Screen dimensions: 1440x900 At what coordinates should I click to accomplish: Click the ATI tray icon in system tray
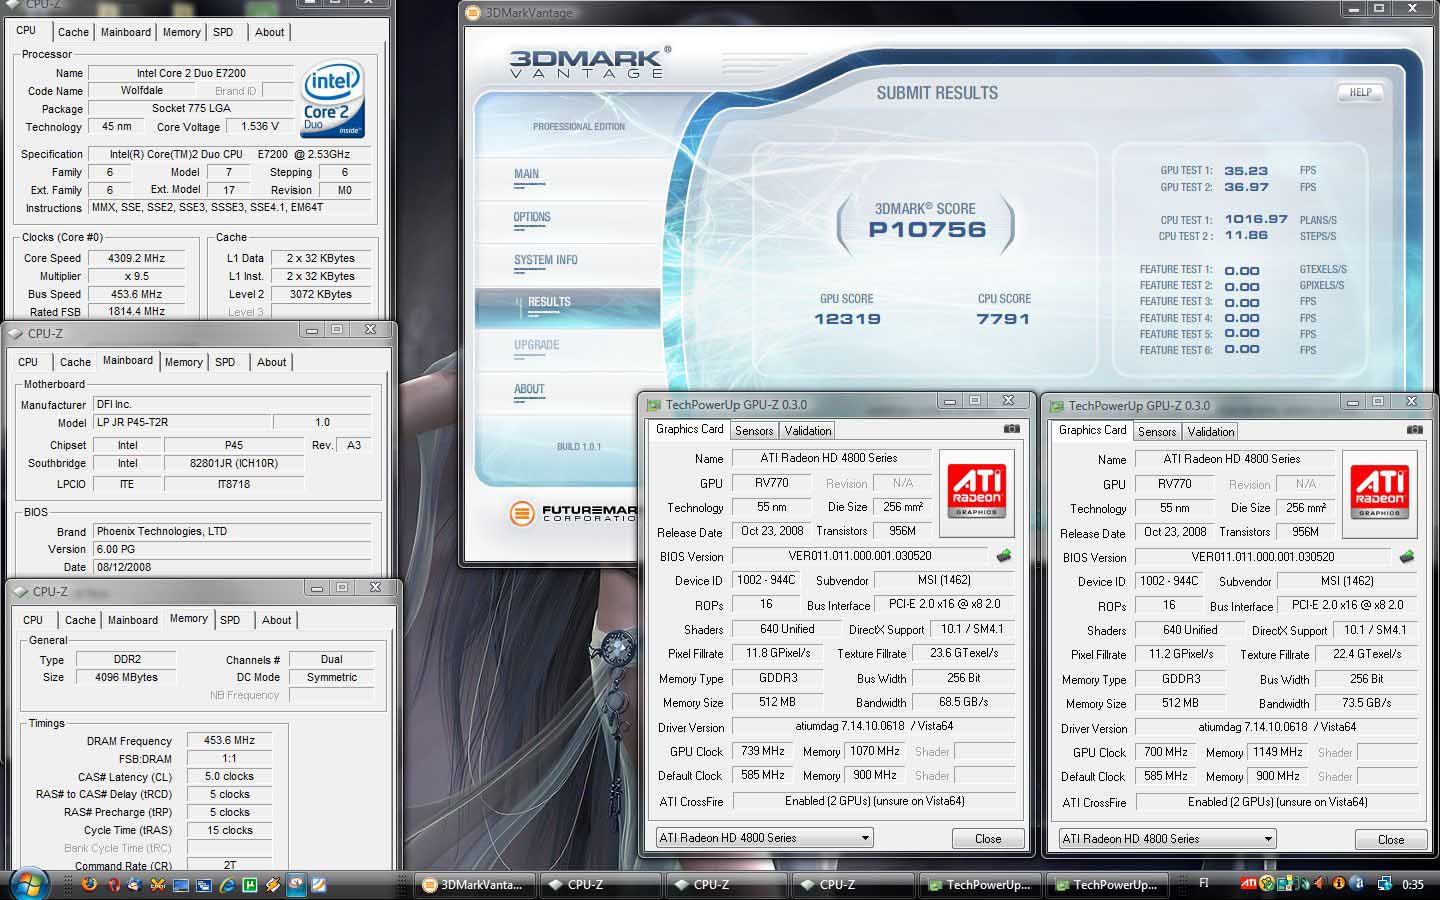tap(1248, 883)
